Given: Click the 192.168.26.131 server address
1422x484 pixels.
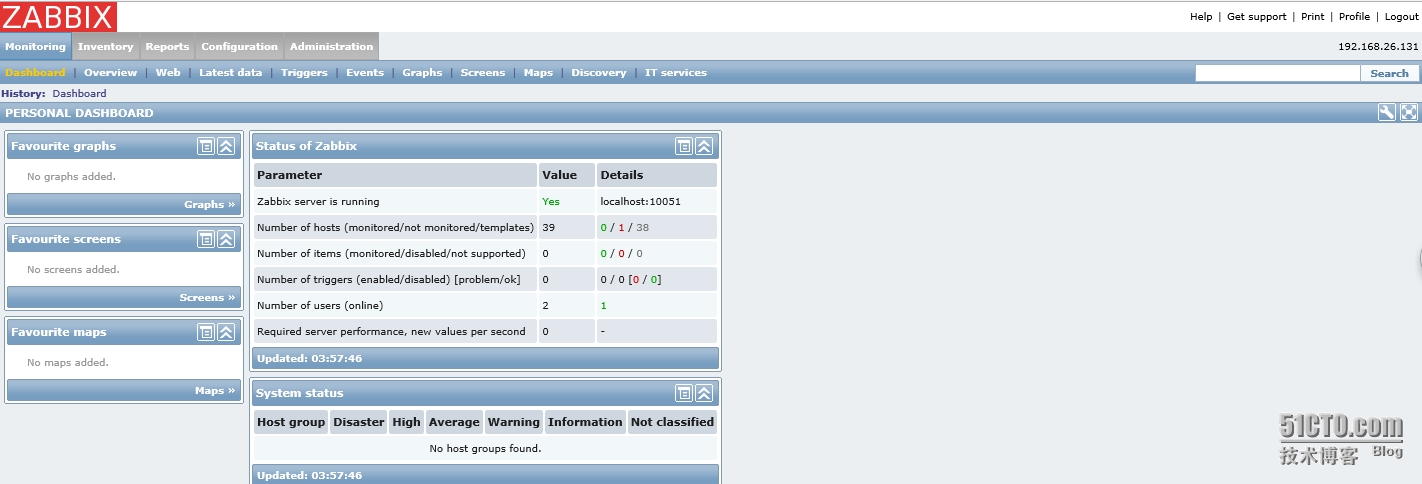Looking at the screenshot, I should 1378,47.
